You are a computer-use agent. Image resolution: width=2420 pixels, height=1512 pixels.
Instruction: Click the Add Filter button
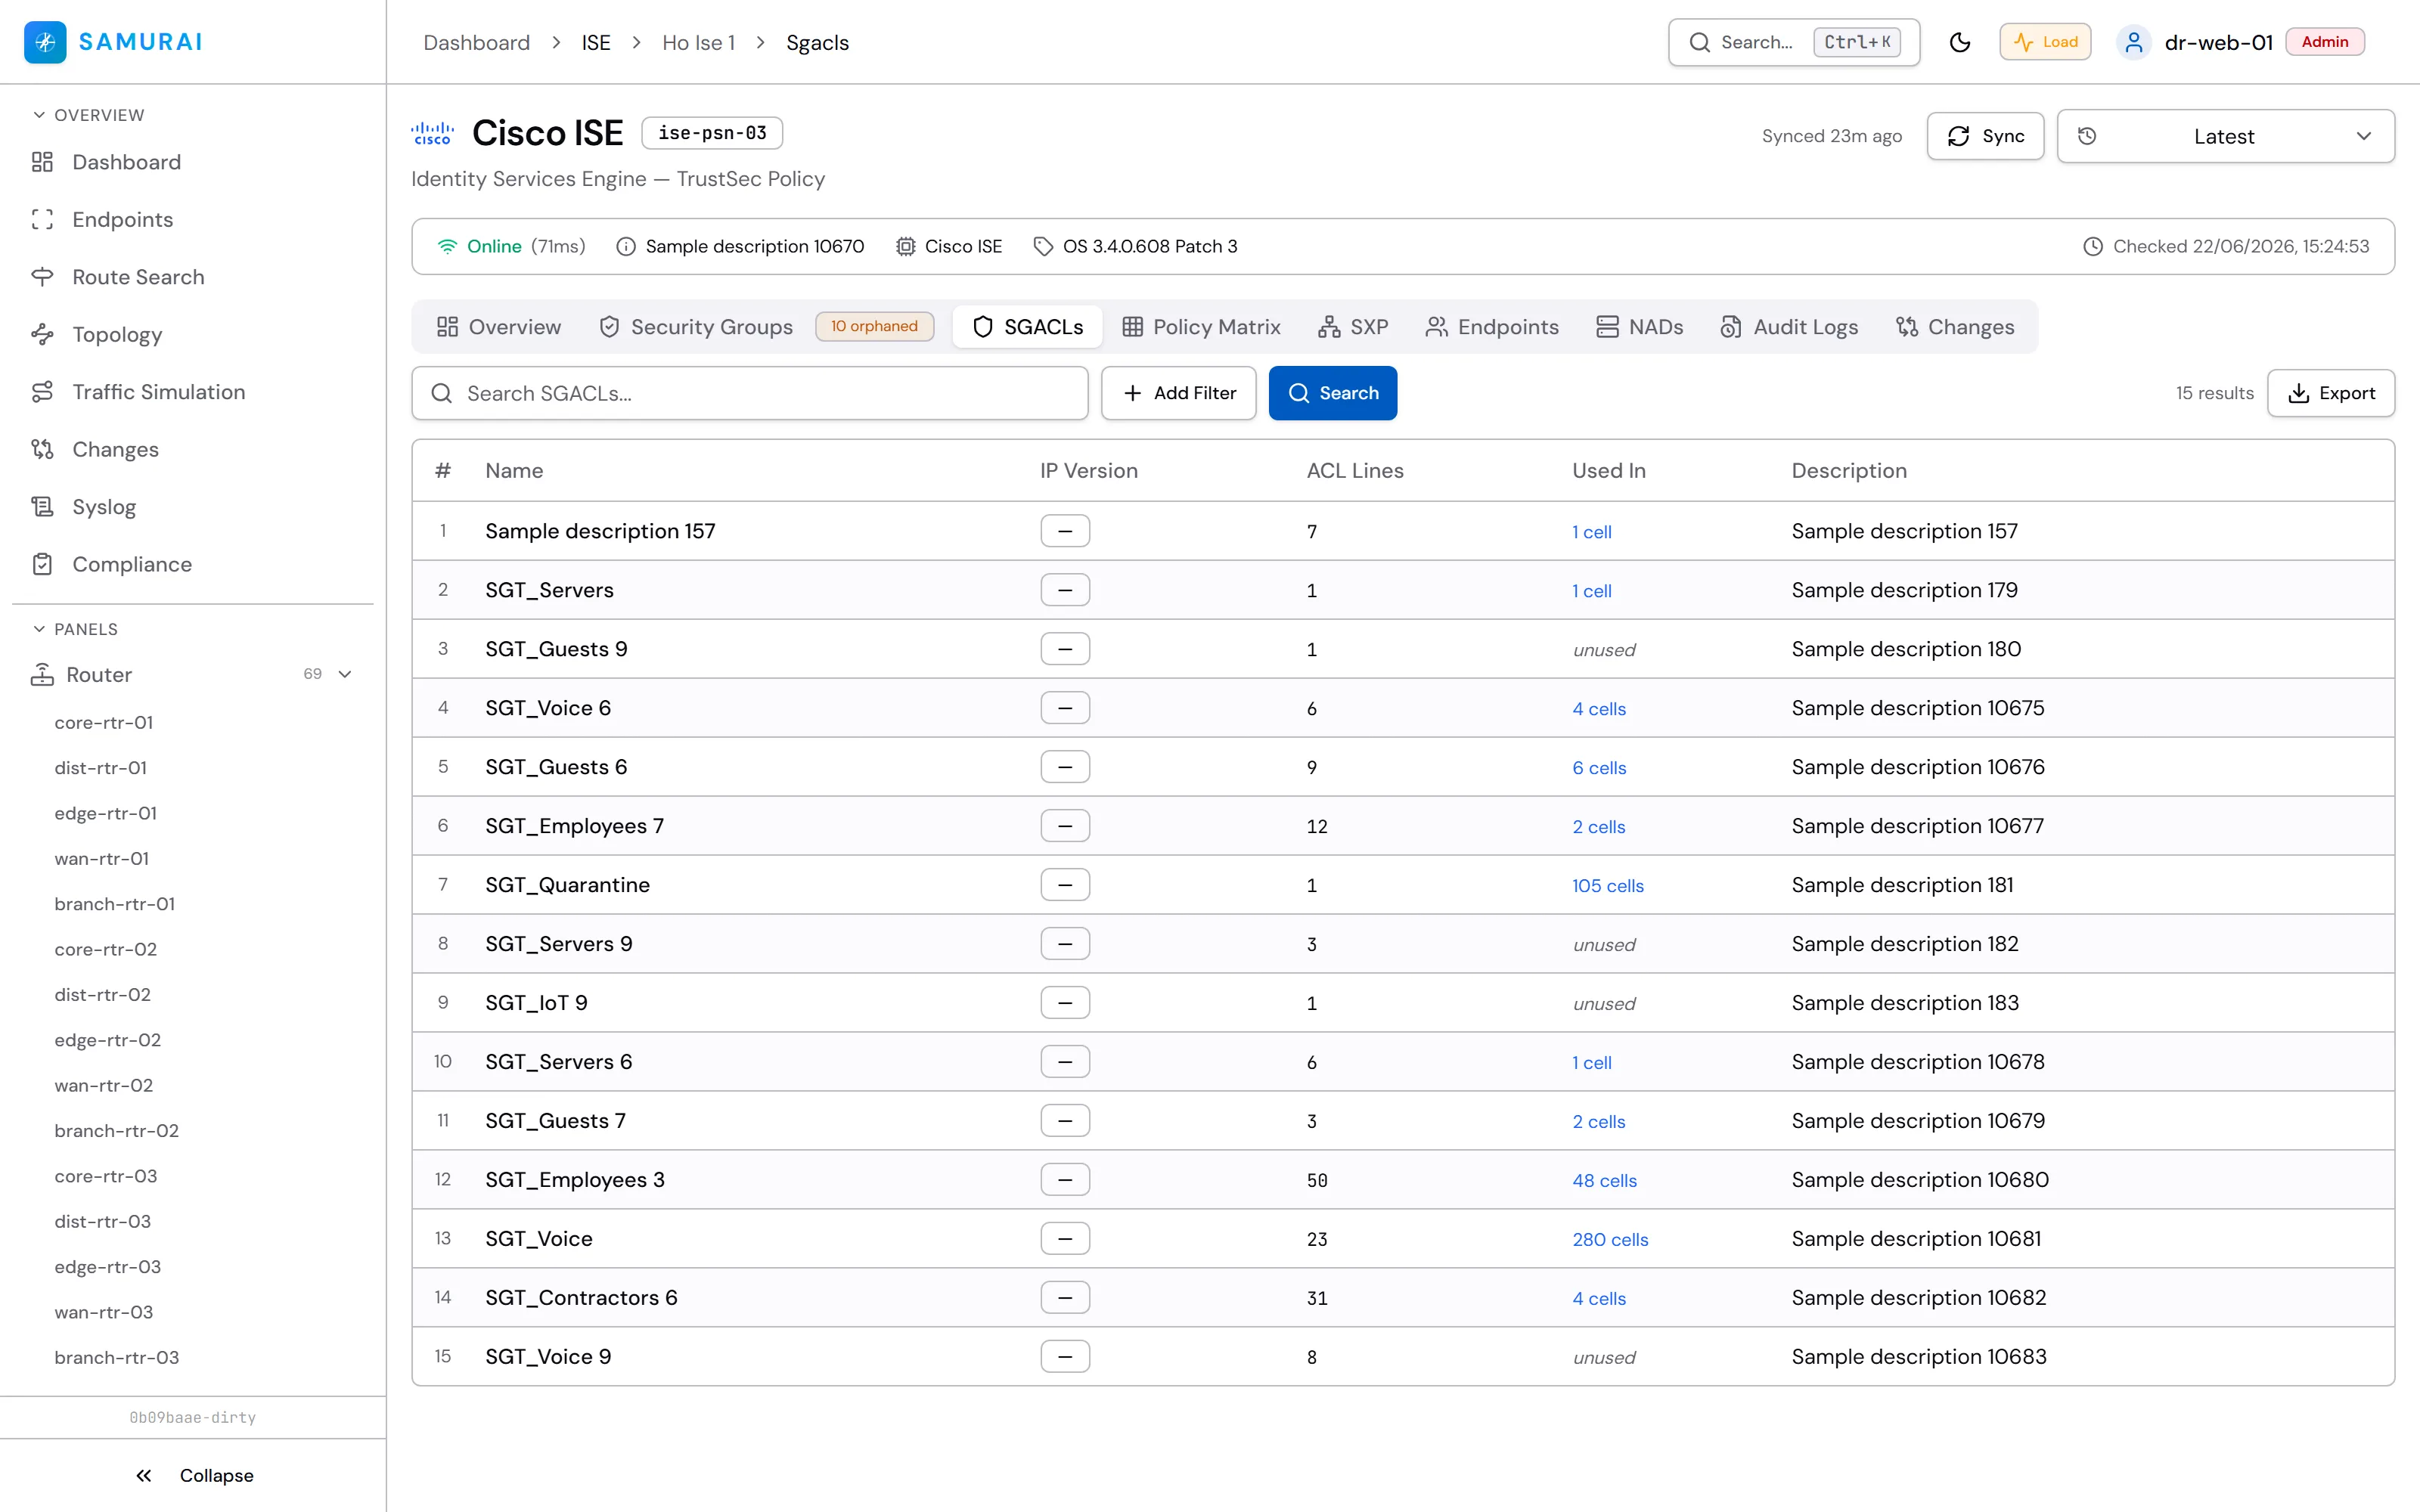(x=1179, y=394)
